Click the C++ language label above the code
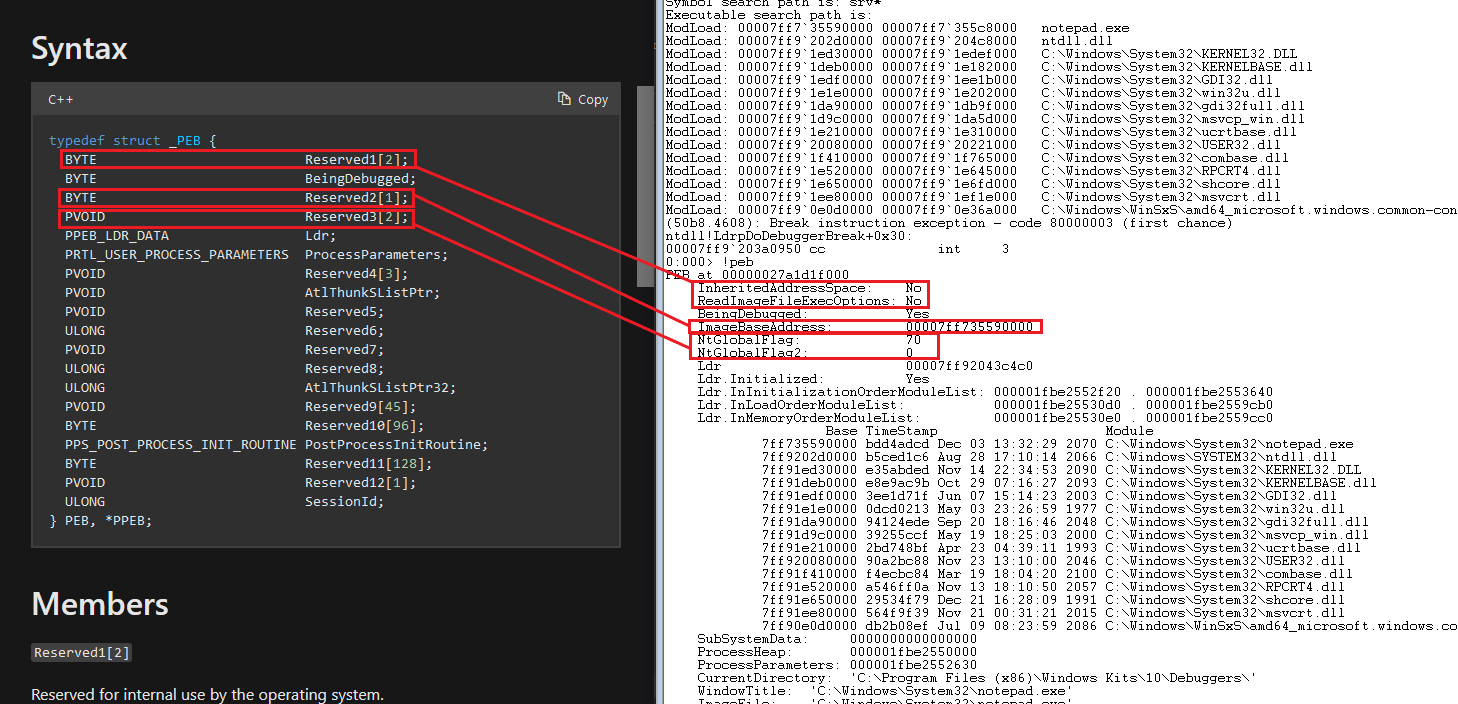 pyautogui.click(x=60, y=99)
